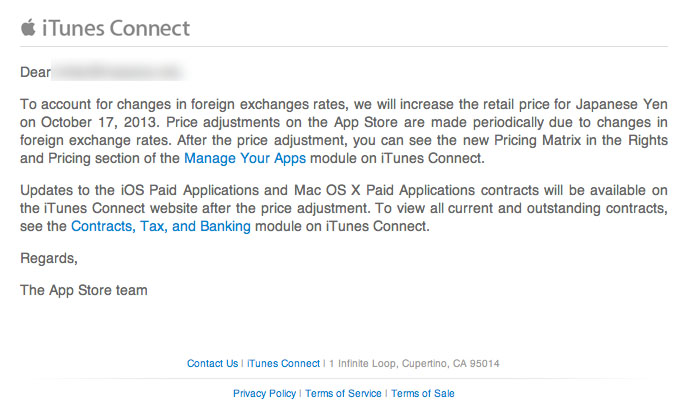Open the Manage Your Apps link
This screenshot has width=684, height=409.
pos(245,158)
